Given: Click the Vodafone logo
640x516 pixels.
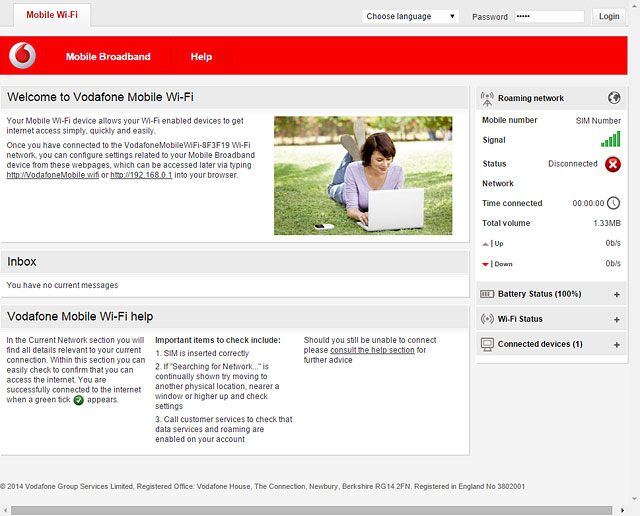Looking at the screenshot, I should 23,56.
